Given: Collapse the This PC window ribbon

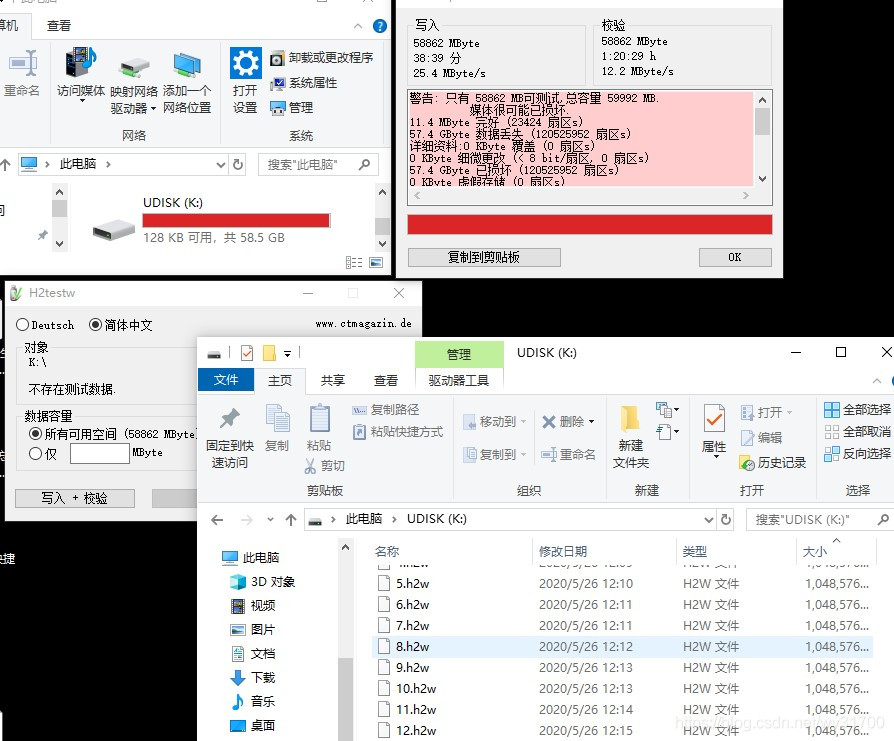Looking at the screenshot, I should [x=357, y=26].
